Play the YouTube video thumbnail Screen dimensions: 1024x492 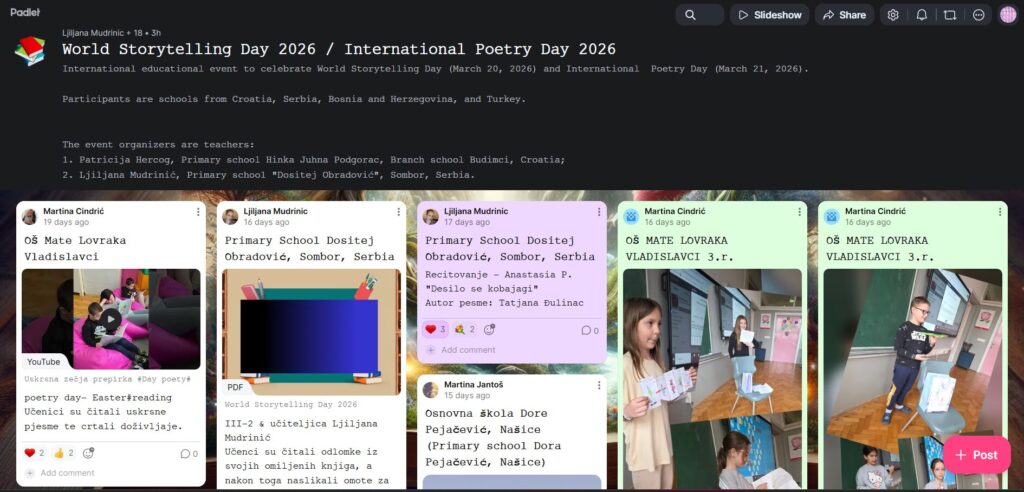(111, 319)
